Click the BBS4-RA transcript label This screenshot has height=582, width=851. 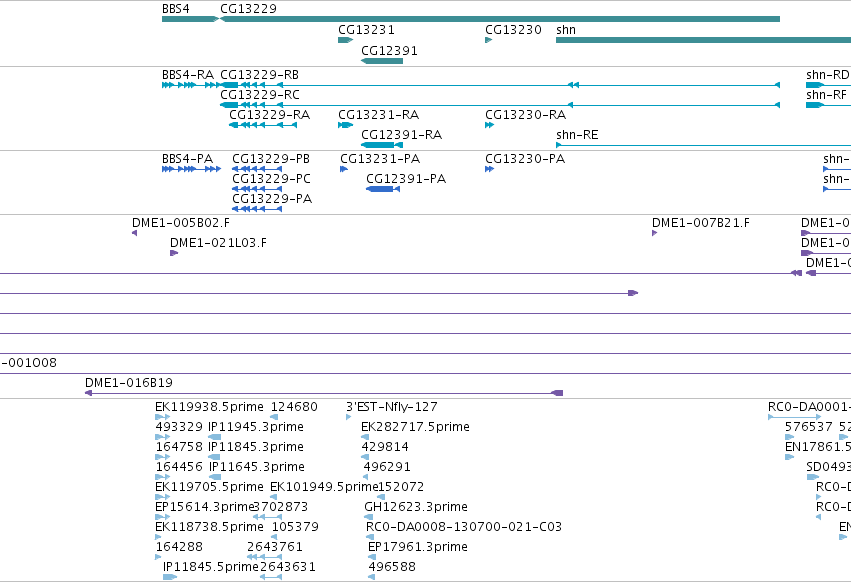click(188, 75)
